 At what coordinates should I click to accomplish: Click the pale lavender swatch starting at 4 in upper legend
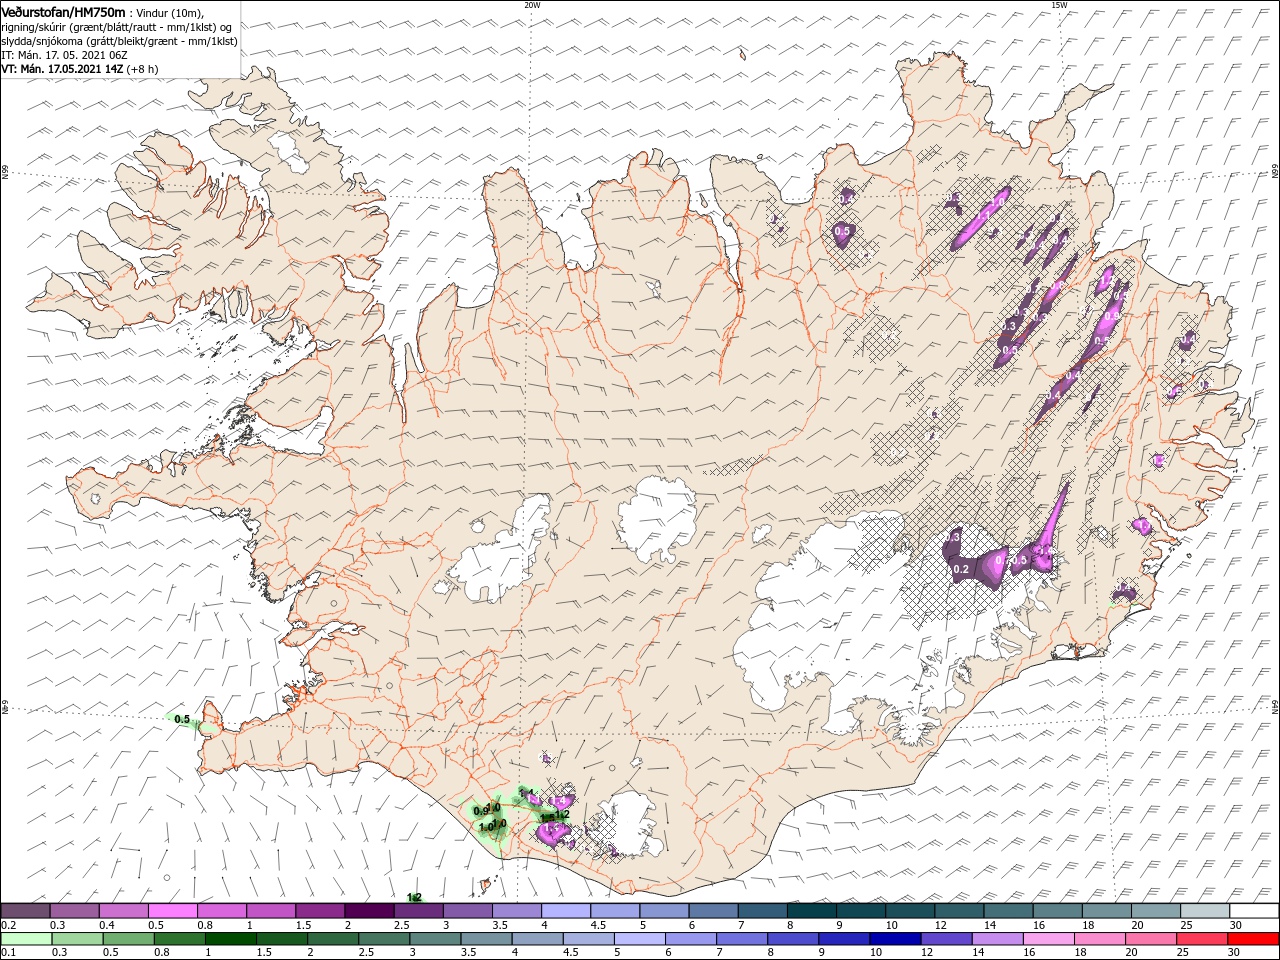[x=566, y=911]
